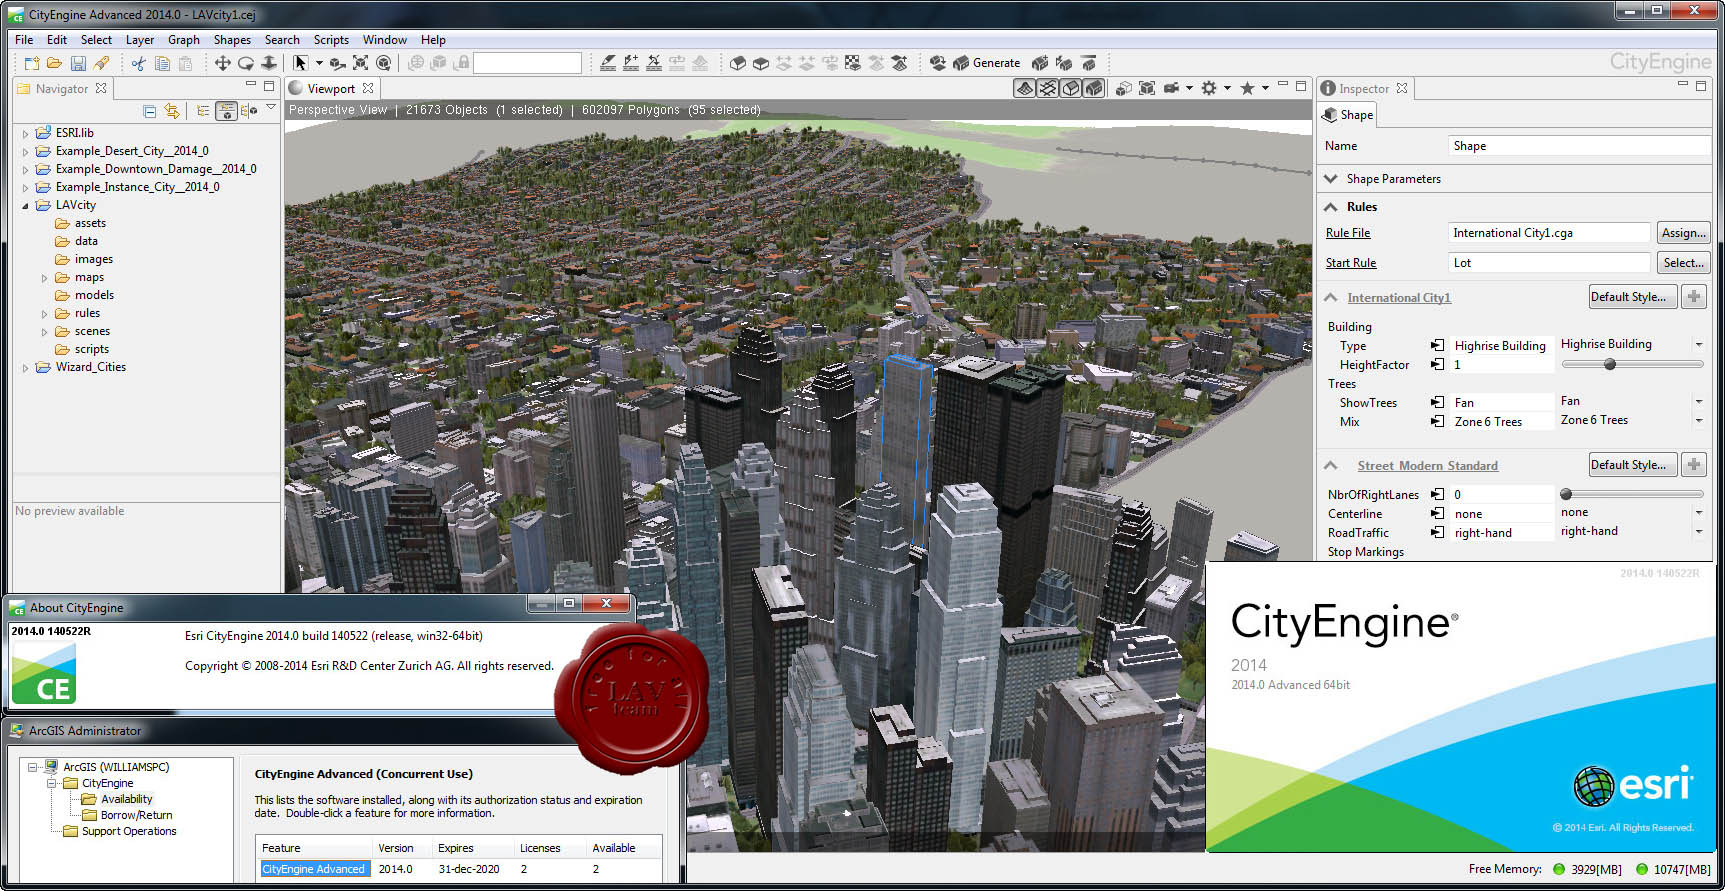Open the Street_Modern_Standard link
Screen dimensions: 1725x891
pos(1428,466)
